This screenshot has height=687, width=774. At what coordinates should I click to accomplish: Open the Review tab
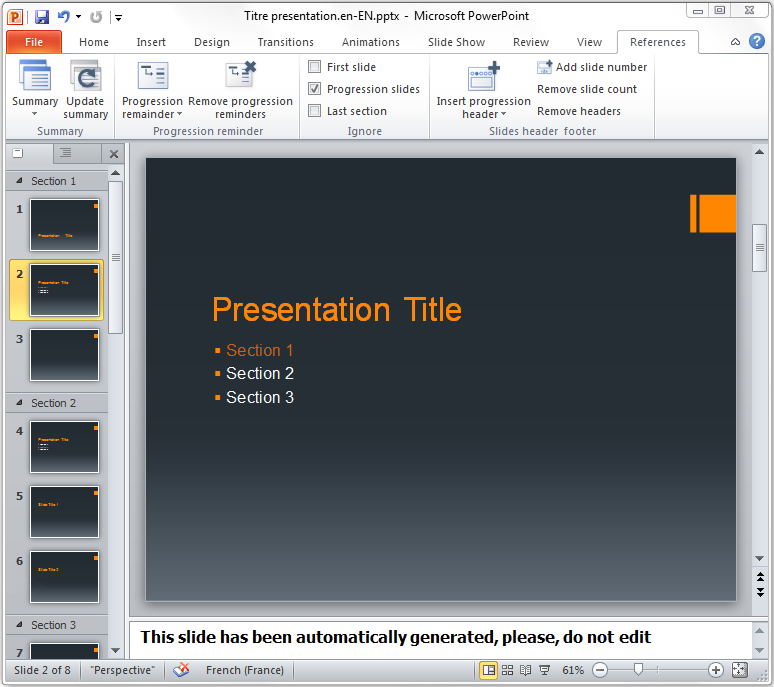coord(531,42)
